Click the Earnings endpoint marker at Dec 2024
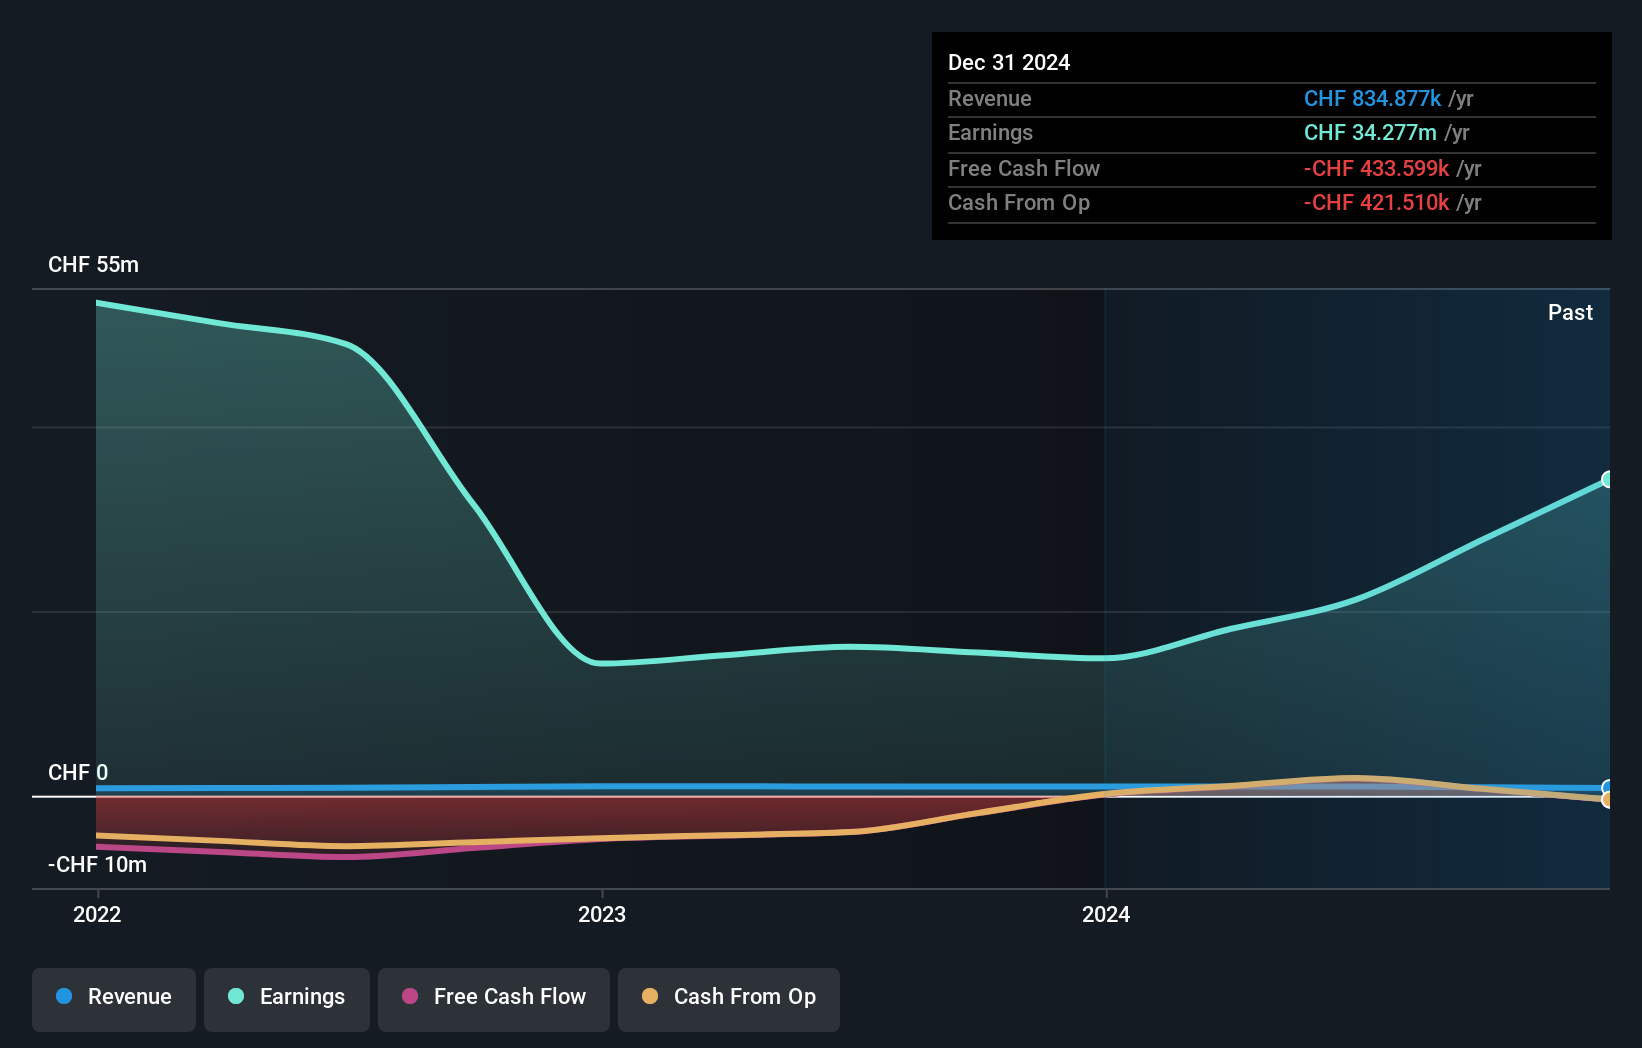Image resolution: width=1642 pixels, height=1048 pixels. [1607, 480]
